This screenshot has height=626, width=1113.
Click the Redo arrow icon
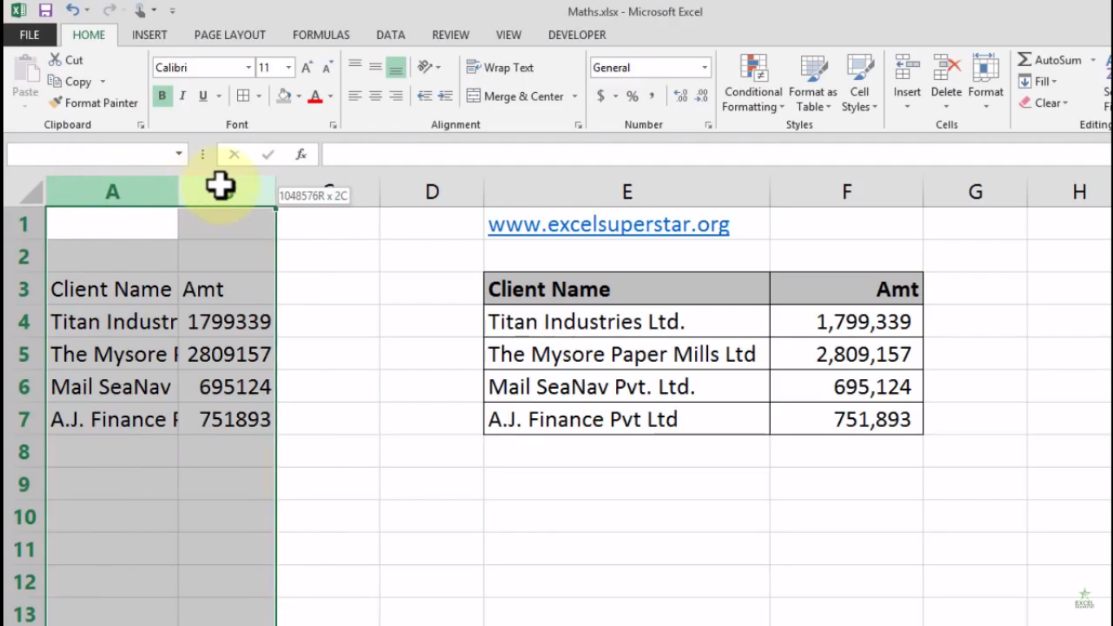point(109,11)
